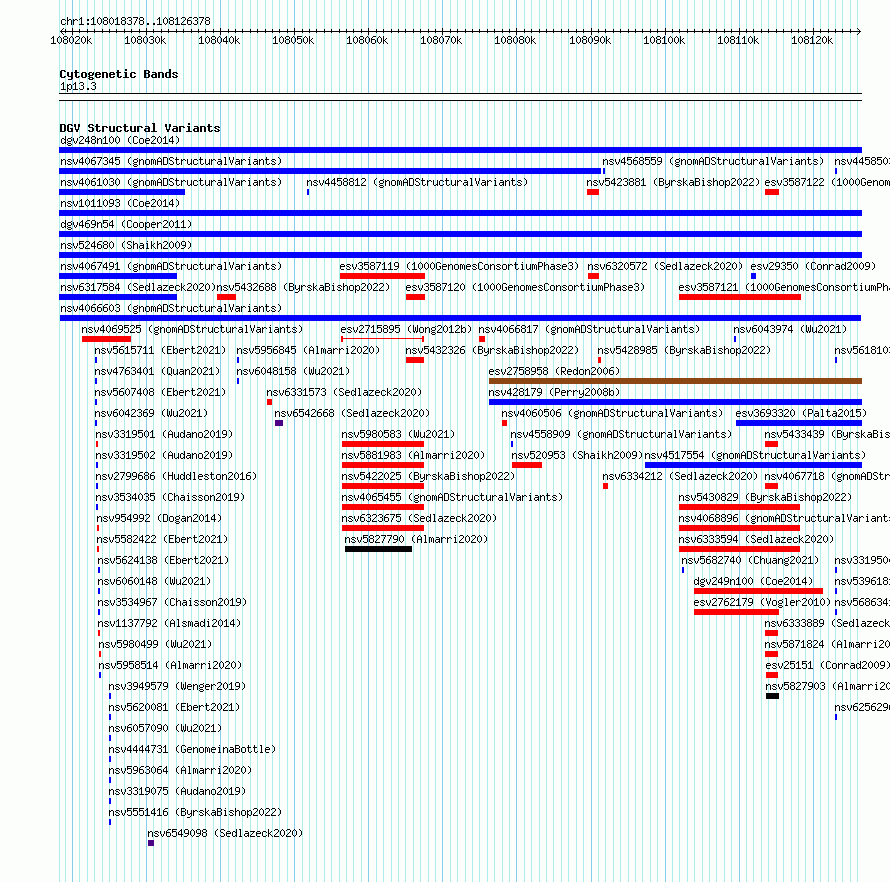Click the red bar under esv3587120

click(x=415, y=297)
